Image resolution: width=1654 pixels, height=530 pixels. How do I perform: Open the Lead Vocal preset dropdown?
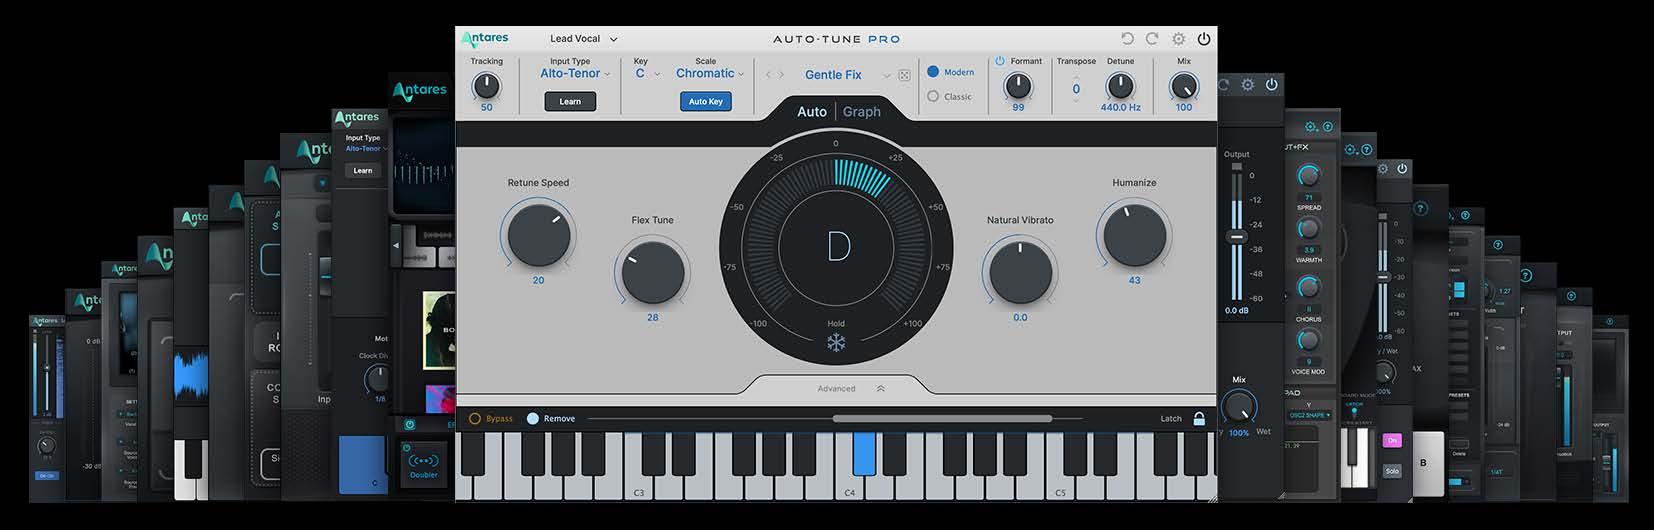(583, 39)
